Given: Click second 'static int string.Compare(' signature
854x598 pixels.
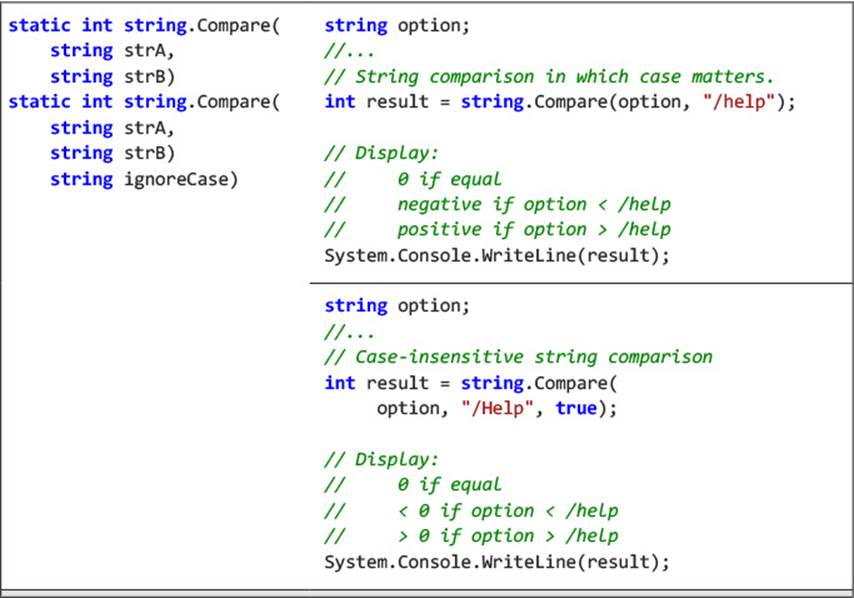Looking at the screenshot, I should tap(144, 102).
